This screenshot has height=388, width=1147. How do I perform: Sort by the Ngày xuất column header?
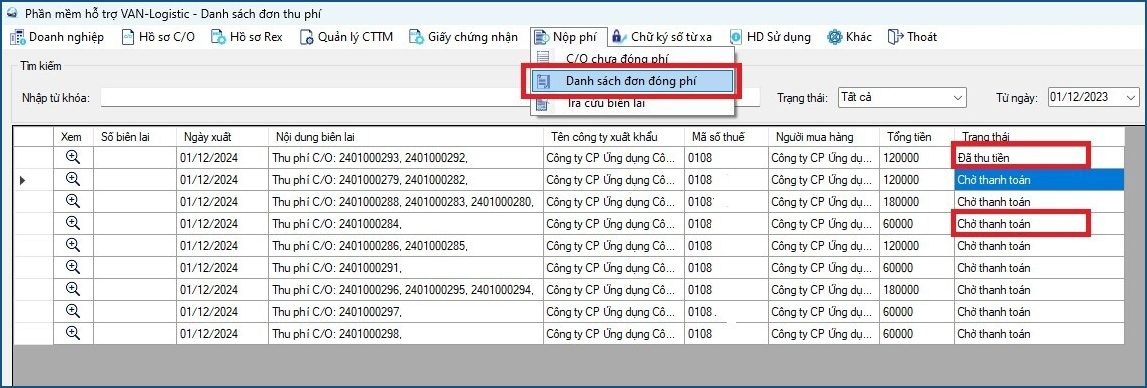click(x=222, y=136)
